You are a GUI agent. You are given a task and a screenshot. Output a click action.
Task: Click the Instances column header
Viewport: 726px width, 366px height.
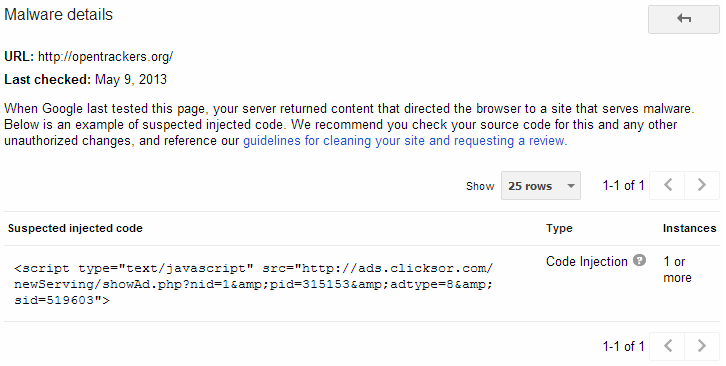click(x=689, y=228)
